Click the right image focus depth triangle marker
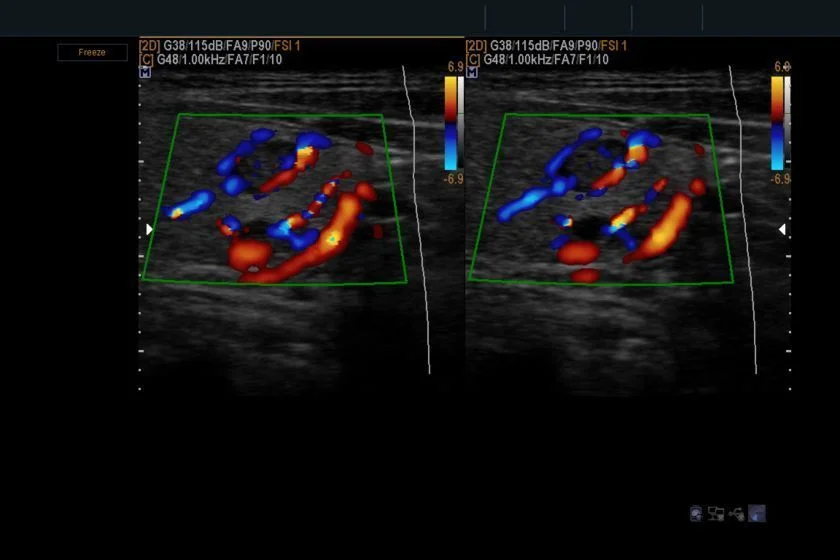 pyautogui.click(x=782, y=229)
